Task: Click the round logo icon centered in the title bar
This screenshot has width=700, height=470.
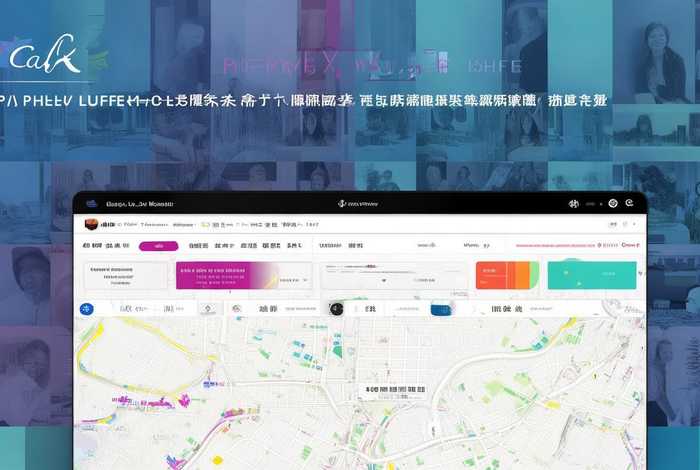Action: pos(342,204)
